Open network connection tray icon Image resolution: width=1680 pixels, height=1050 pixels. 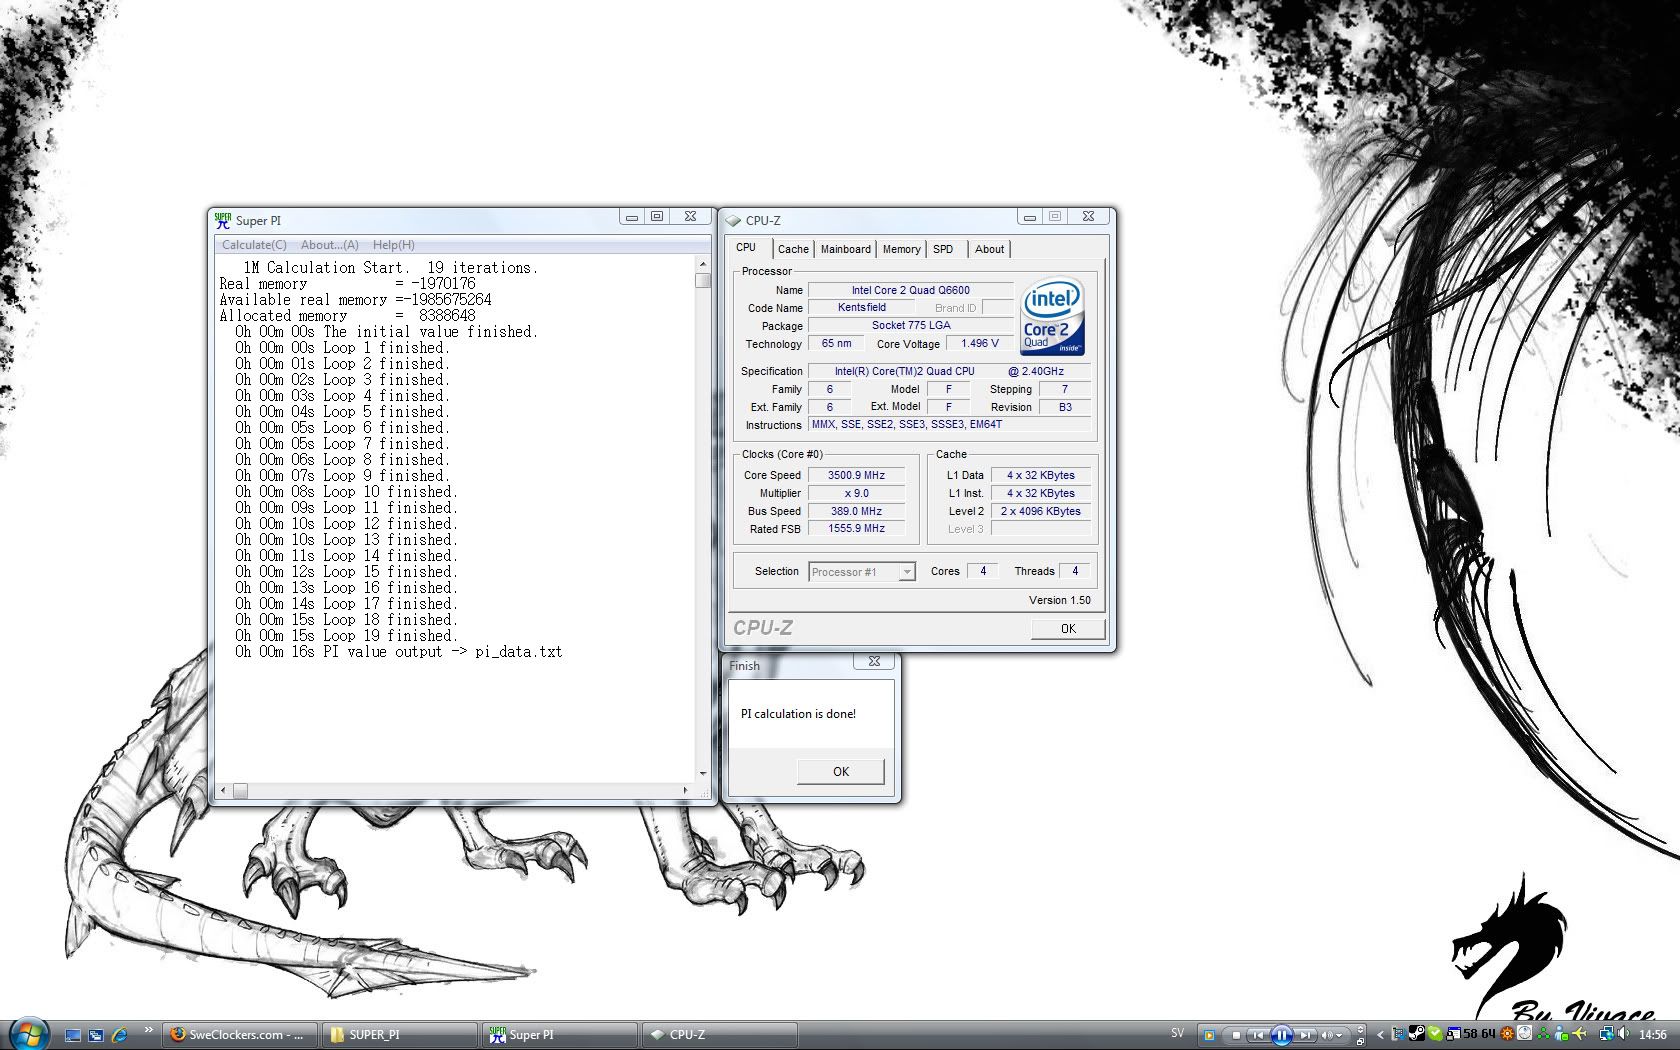(1608, 1034)
